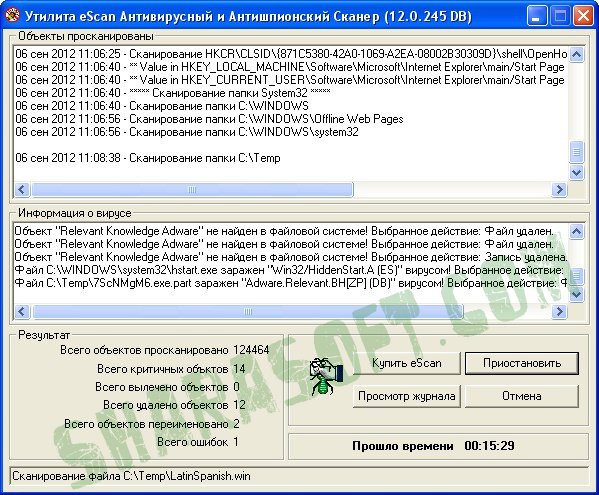This screenshot has width=599, height=495.
Task: Minimize the eScan window
Action: click(537, 16)
